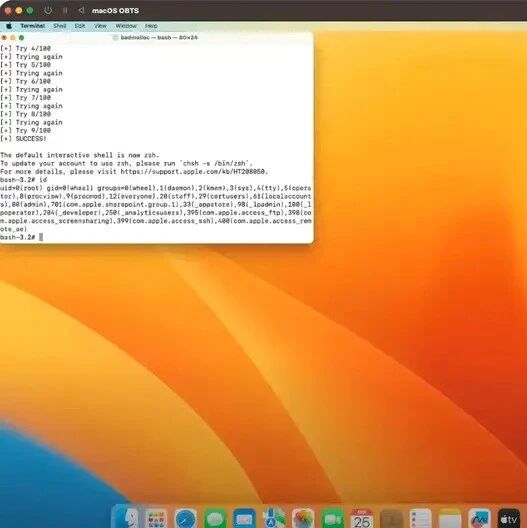Click the folder proxy icon beside badmalloc title
Viewport: 527px width, 528px height.
tap(115, 37)
